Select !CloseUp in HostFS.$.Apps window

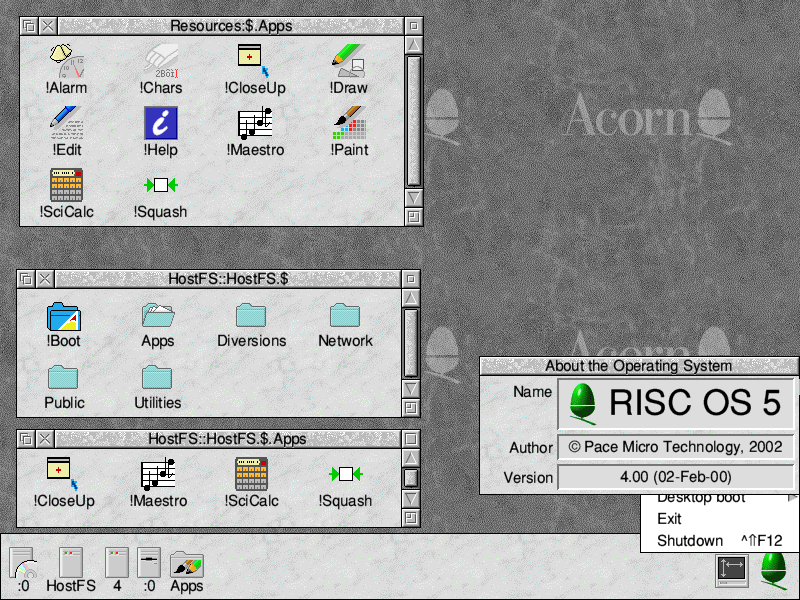coord(64,483)
